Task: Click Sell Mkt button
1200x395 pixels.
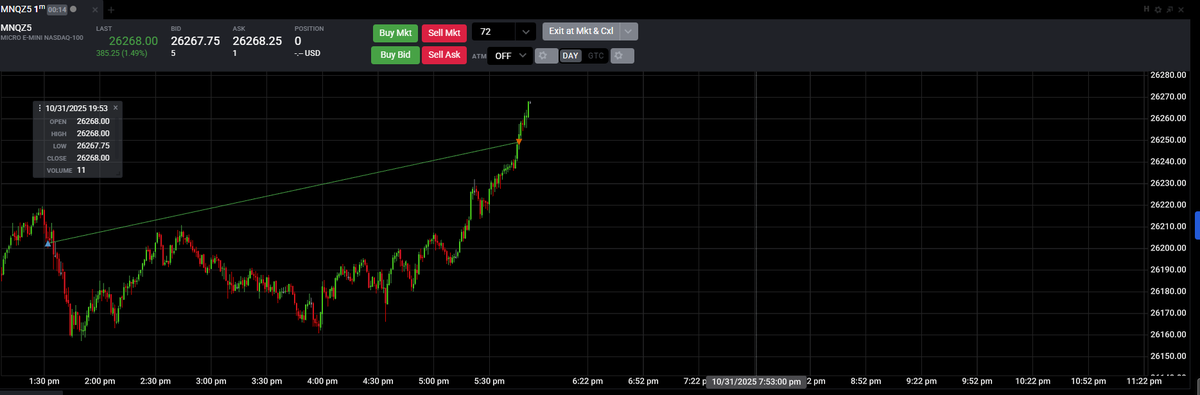Action: pyautogui.click(x=444, y=32)
